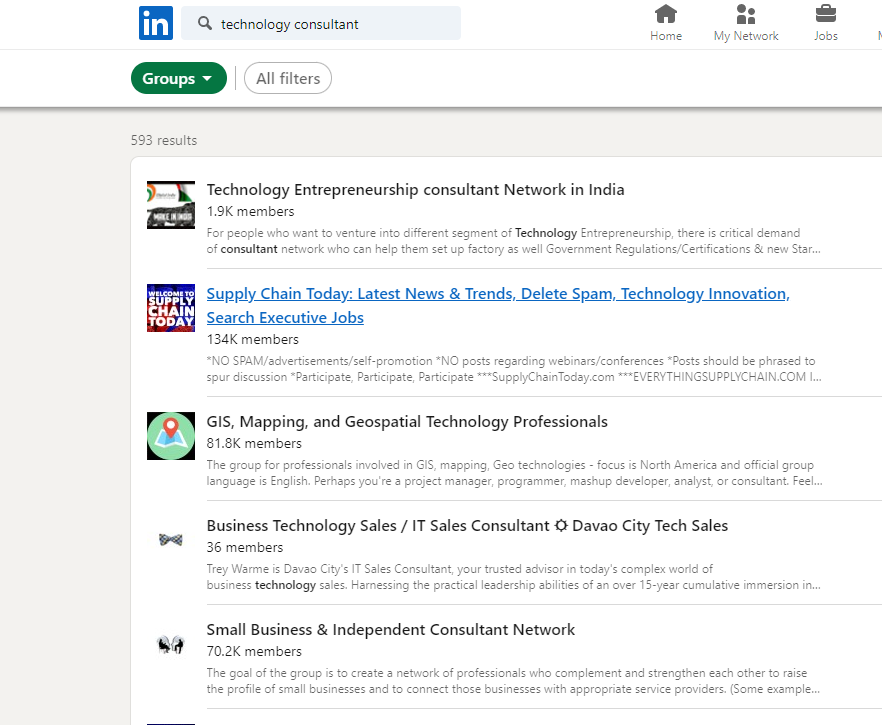Click the GIS Mapping group logo
Image resolution: width=882 pixels, height=725 pixels.
click(170, 436)
